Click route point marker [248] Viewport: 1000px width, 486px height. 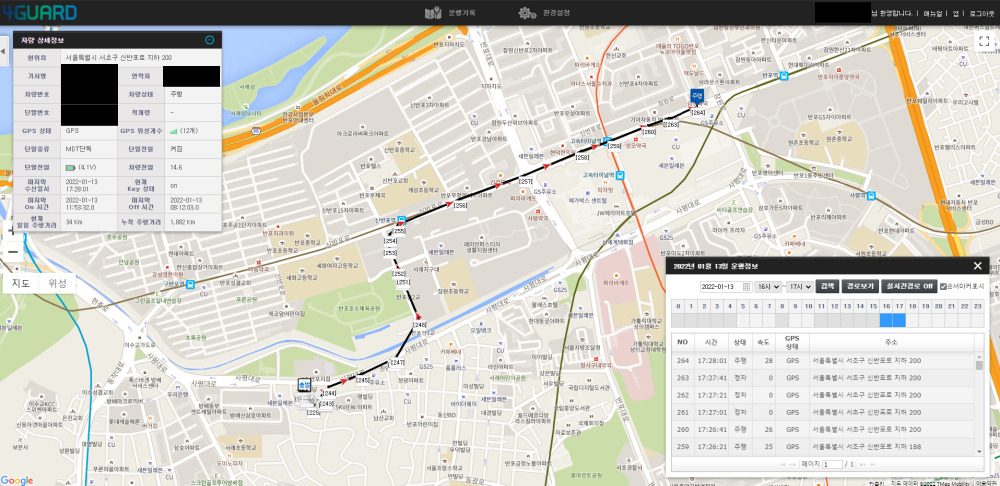419,325
